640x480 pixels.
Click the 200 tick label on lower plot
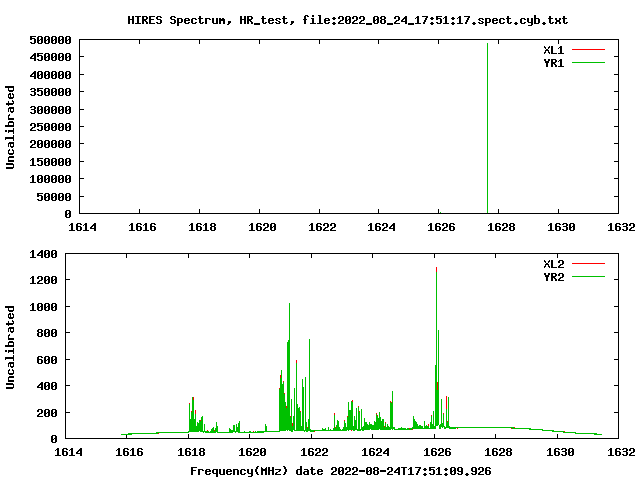click(47, 413)
